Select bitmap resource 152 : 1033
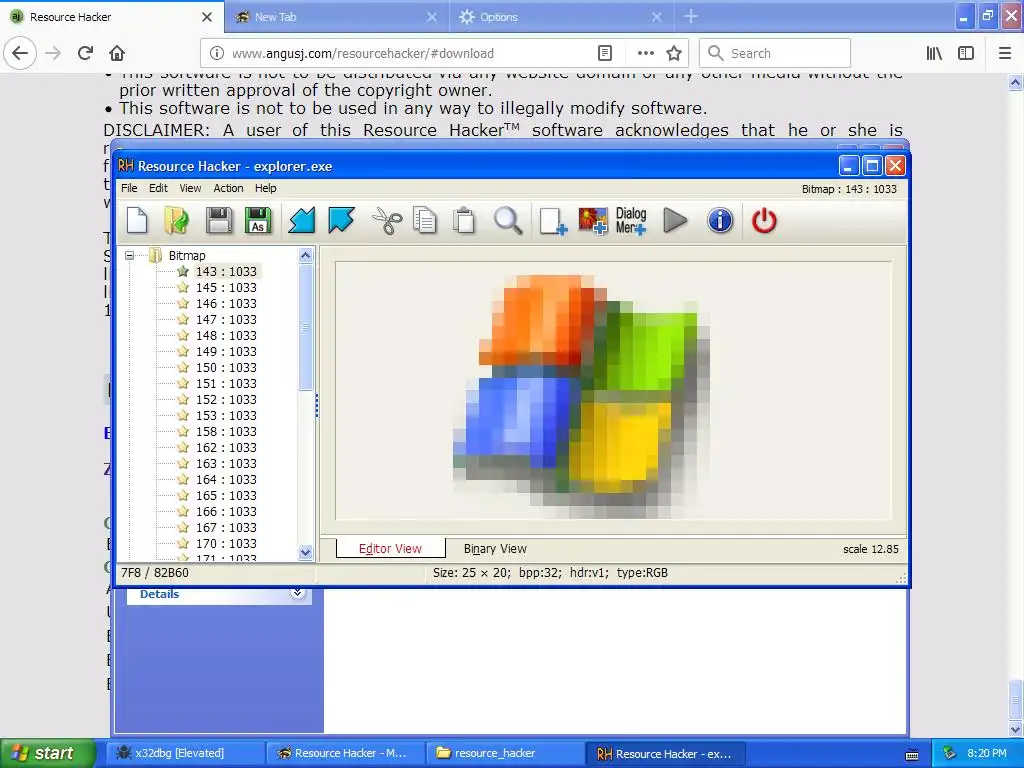The width and height of the screenshot is (1024, 768). point(226,400)
